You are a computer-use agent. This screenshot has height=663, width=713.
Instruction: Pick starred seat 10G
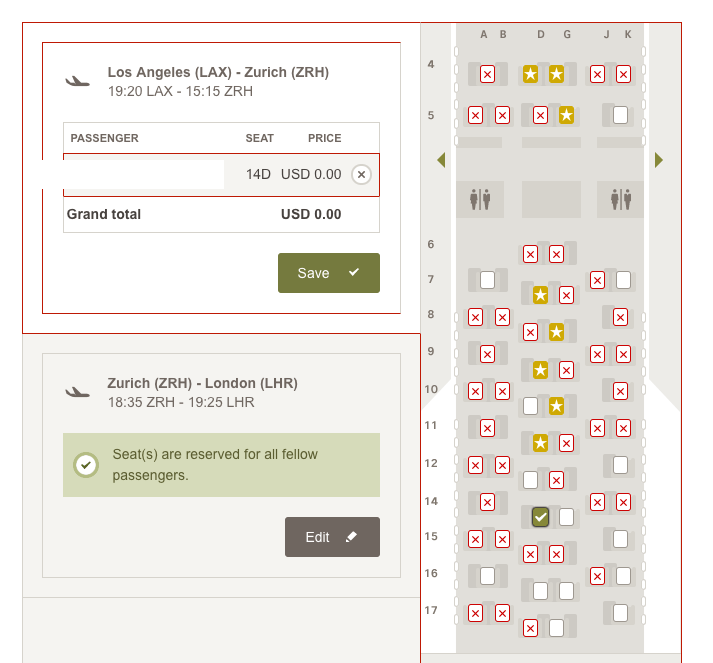tap(556, 406)
